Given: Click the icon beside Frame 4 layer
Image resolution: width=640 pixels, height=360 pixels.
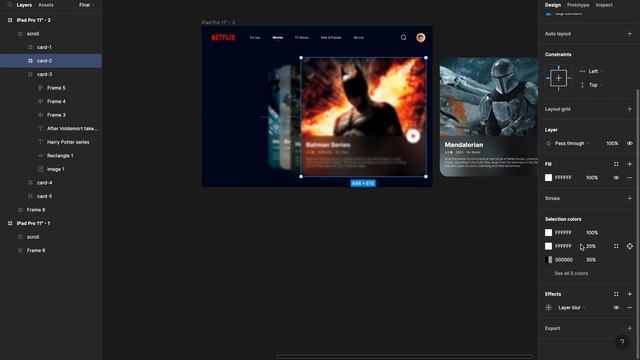Looking at the screenshot, I should [40, 101].
